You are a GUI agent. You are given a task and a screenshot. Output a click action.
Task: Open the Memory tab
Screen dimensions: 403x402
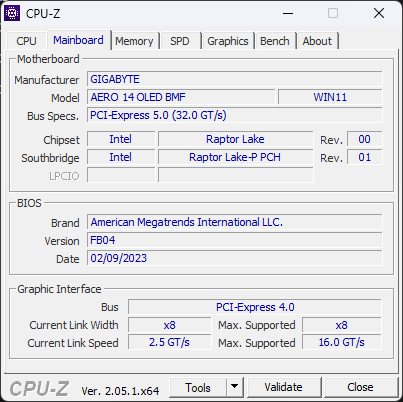pos(134,41)
